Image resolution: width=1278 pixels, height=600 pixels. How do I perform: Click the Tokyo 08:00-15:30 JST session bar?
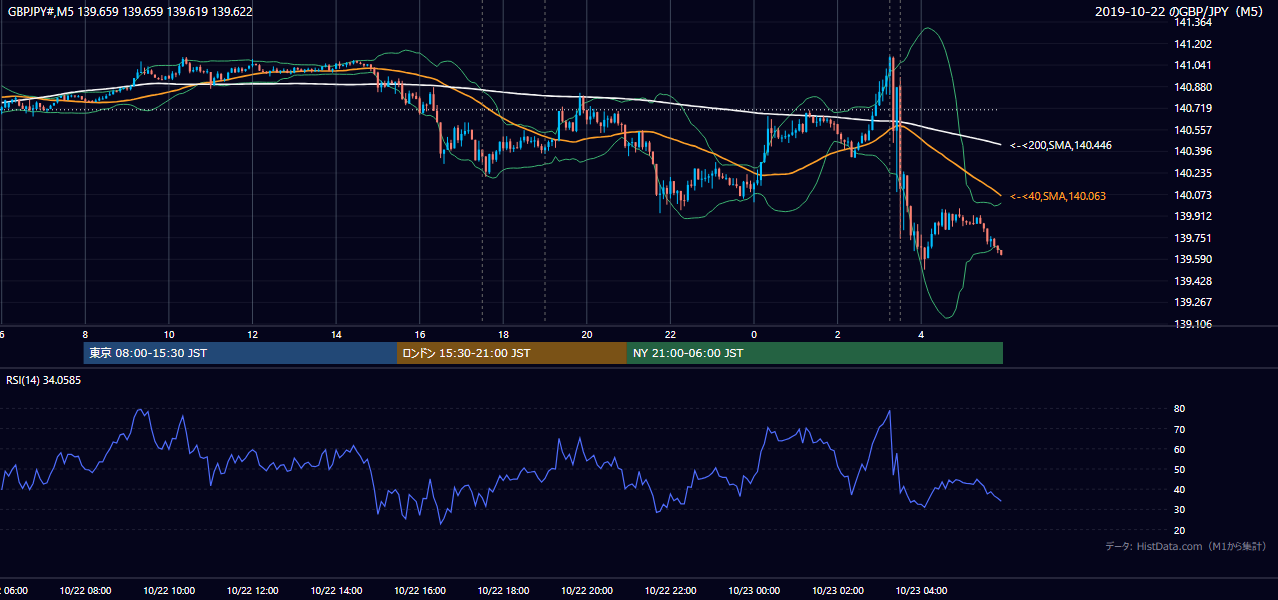tap(240, 353)
